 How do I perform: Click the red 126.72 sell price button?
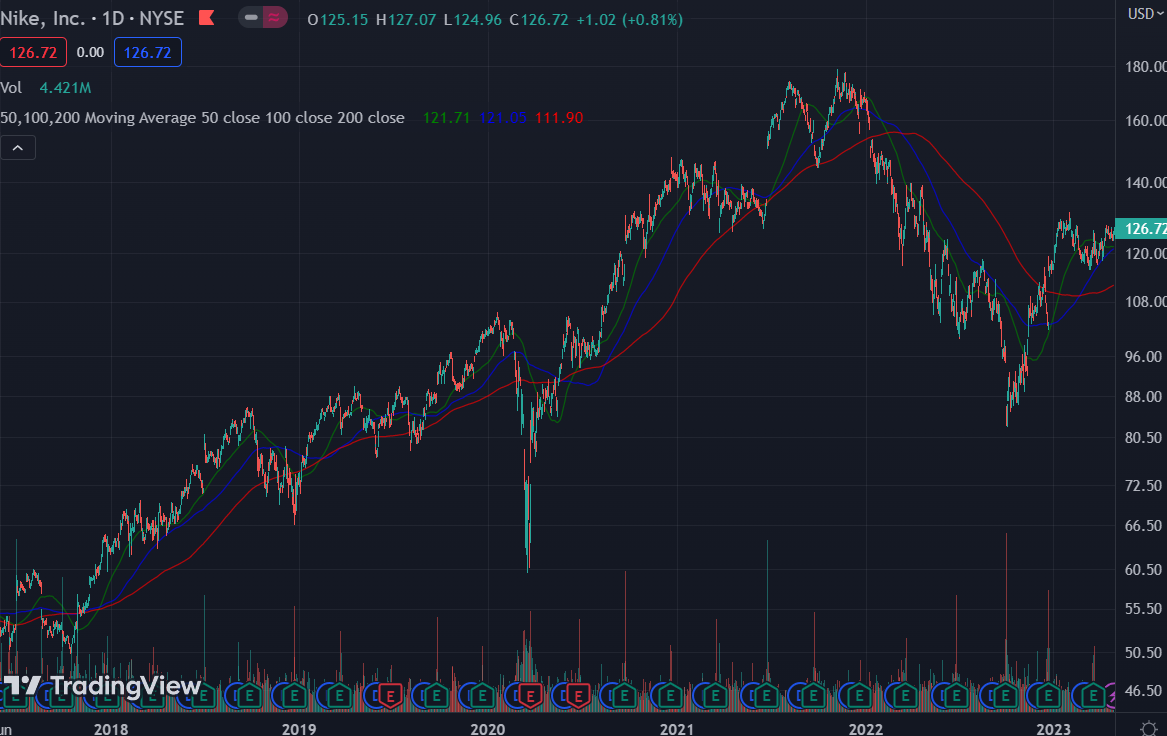[33, 53]
